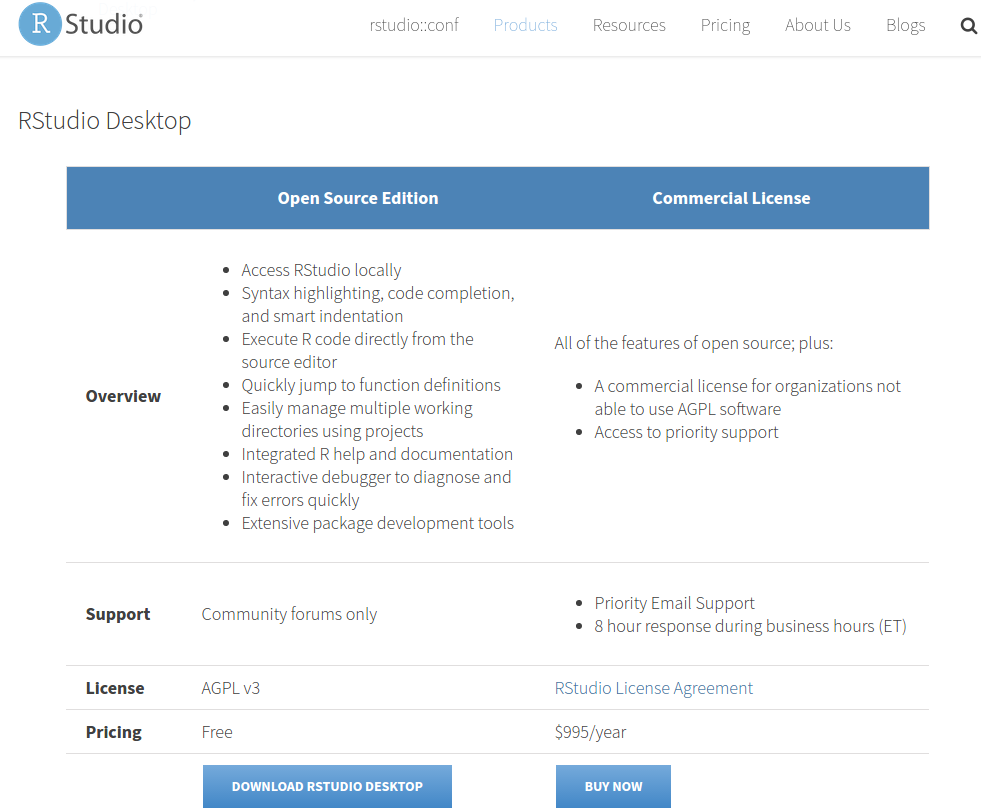Click the Buy Now button
The width and height of the screenshot is (981, 809).
coord(613,786)
